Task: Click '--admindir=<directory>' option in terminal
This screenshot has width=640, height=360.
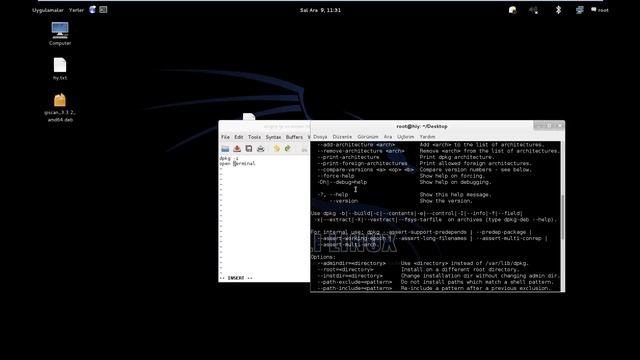Action: pyautogui.click(x=351, y=263)
